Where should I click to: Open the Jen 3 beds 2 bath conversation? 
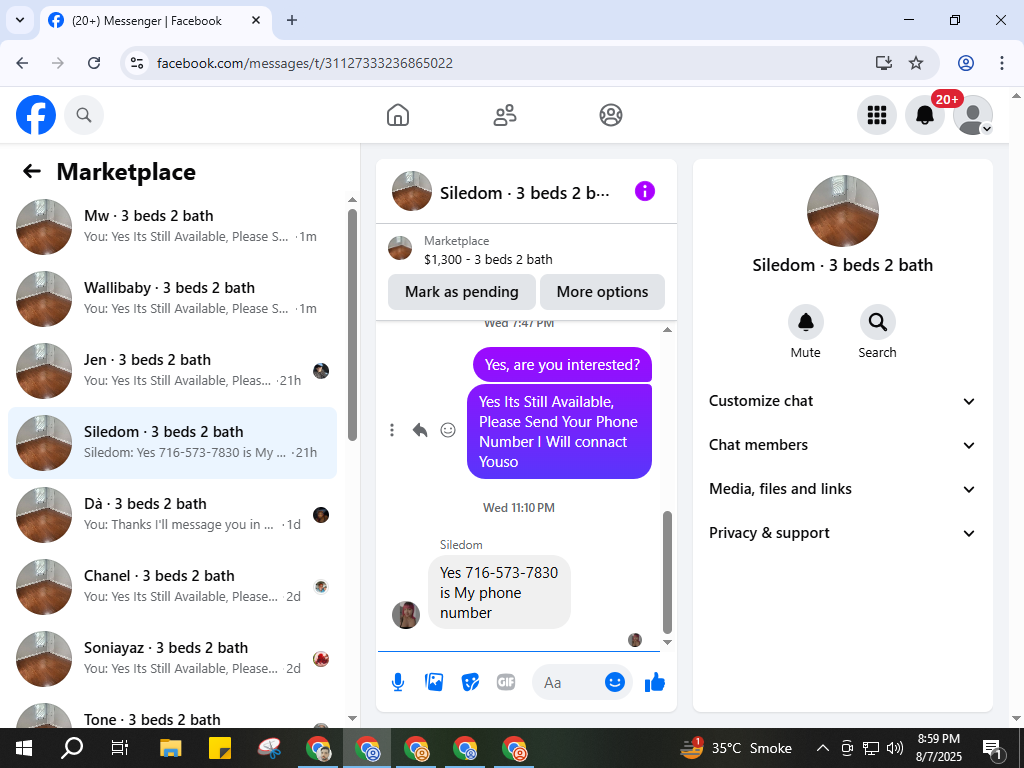coord(172,371)
